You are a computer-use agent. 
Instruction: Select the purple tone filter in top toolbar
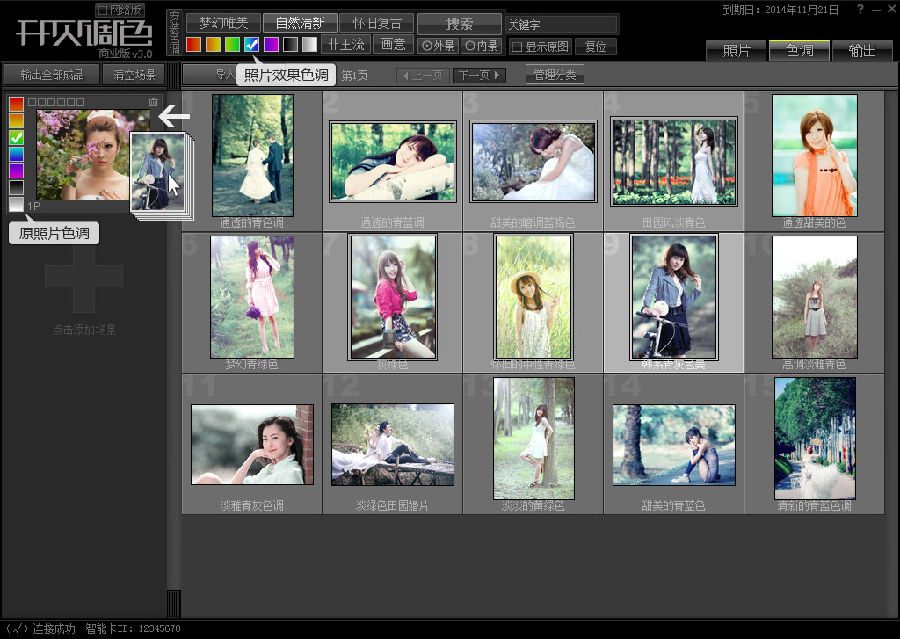point(271,45)
